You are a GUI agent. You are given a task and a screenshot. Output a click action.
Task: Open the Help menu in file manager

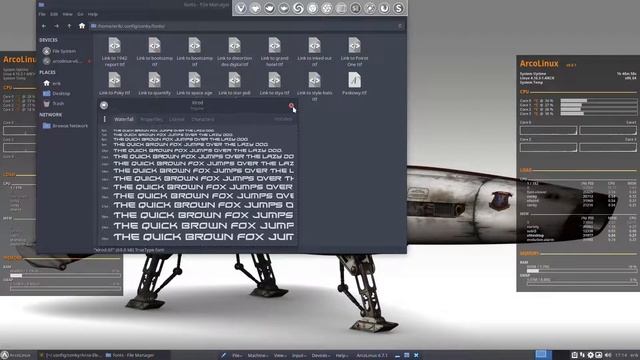(x=93, y=14)
